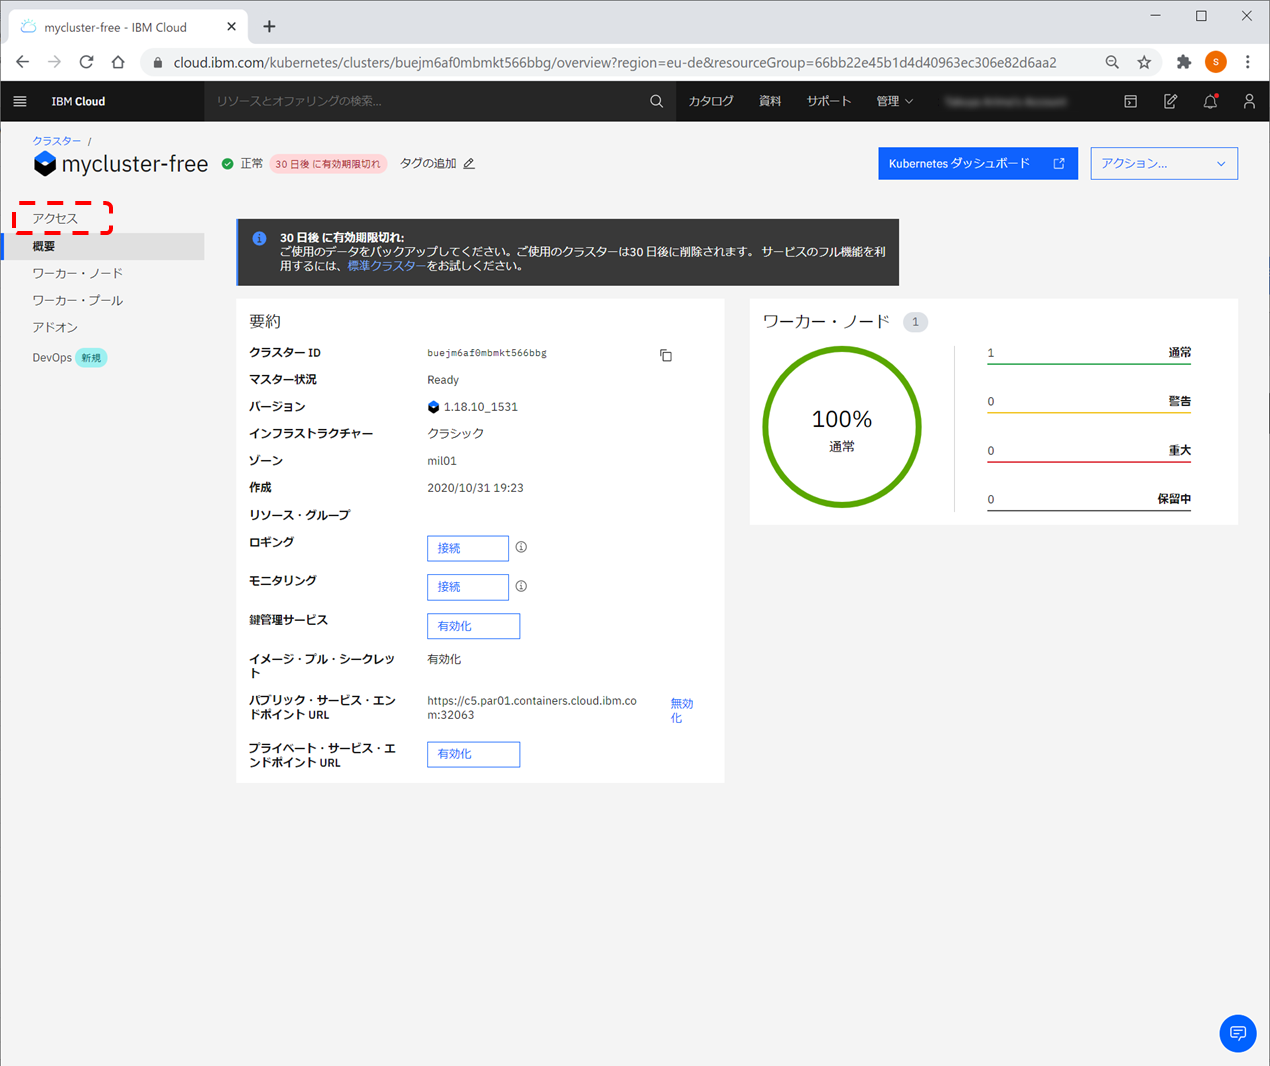Open the browser zoom magnifier icon in address bar
The image size is (1270, 1066).
pos(1112,62)
